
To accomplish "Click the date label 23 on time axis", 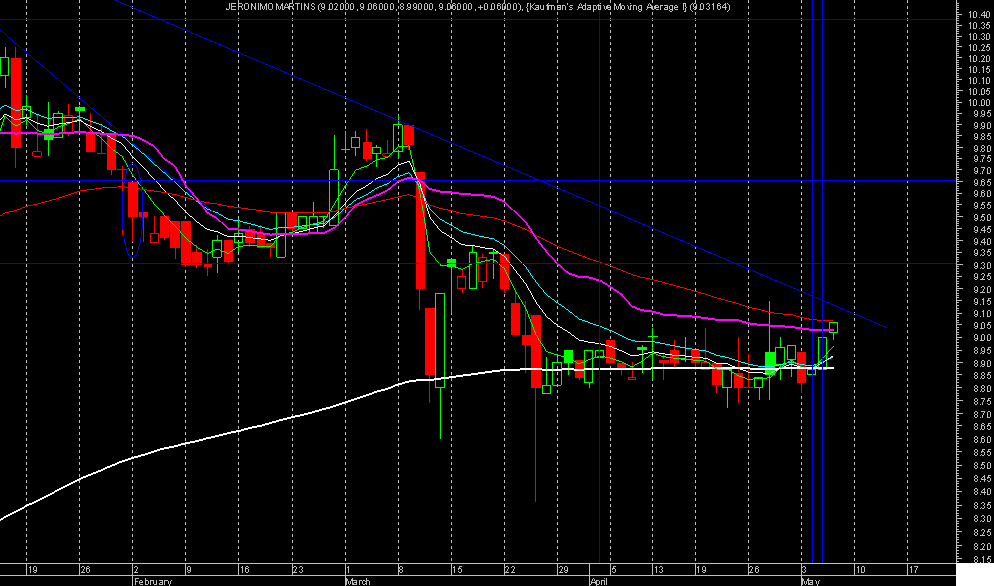I will point(298,570).
